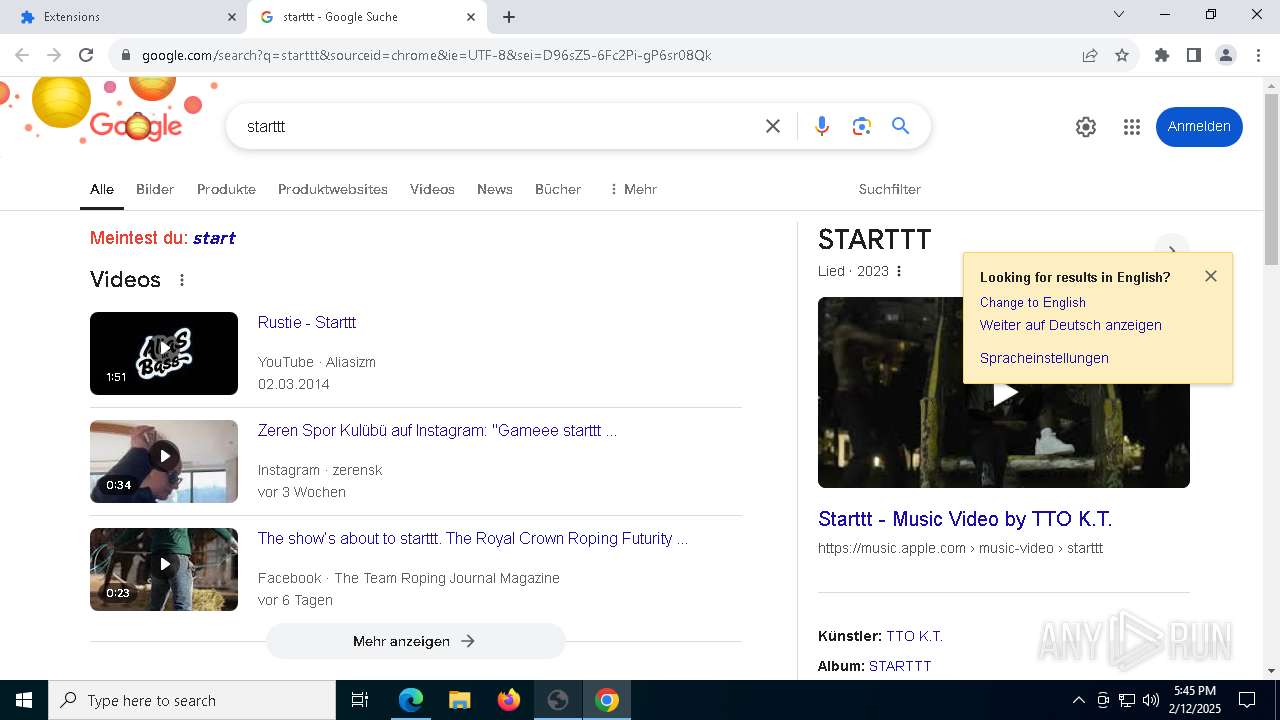
Task: Click Mehr anzeigen to show more videos
Action: pyautogui.click(x=416, y=641)
